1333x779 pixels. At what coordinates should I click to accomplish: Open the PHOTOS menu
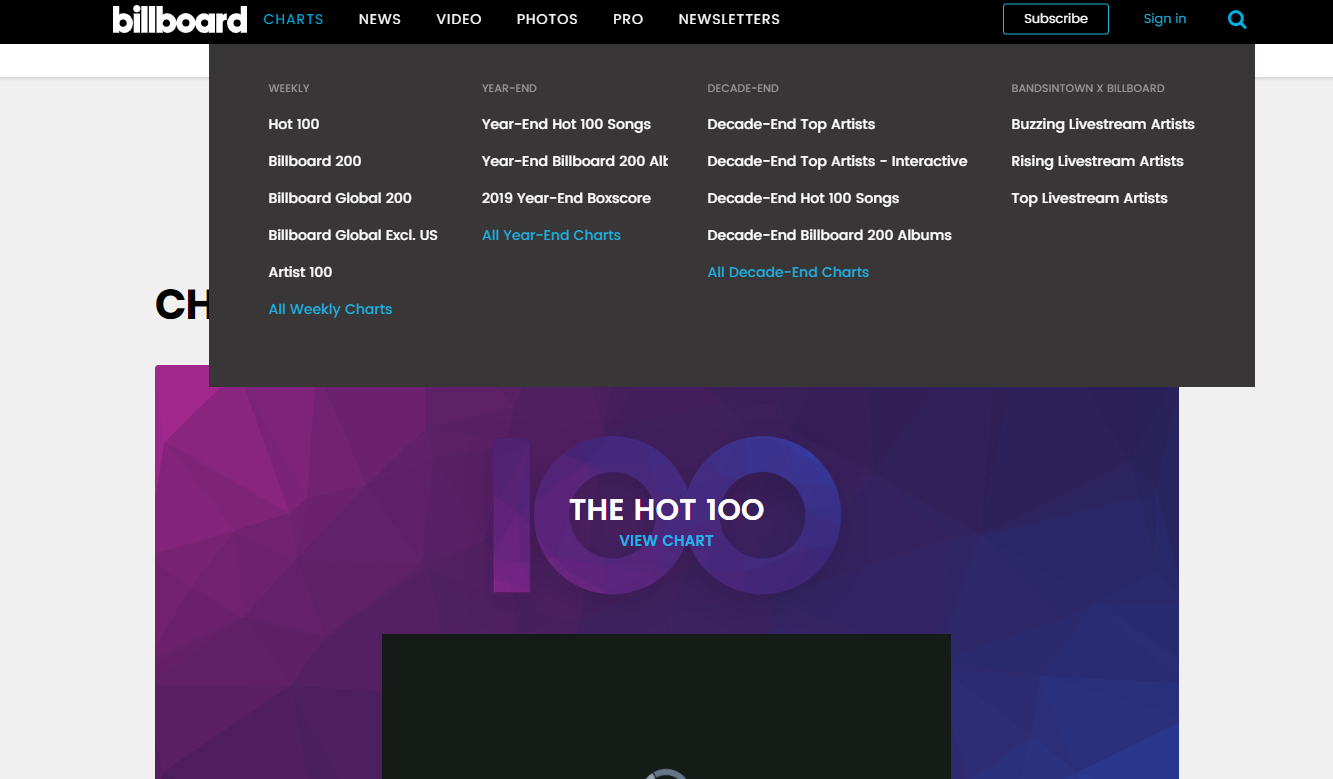[547, 19]
